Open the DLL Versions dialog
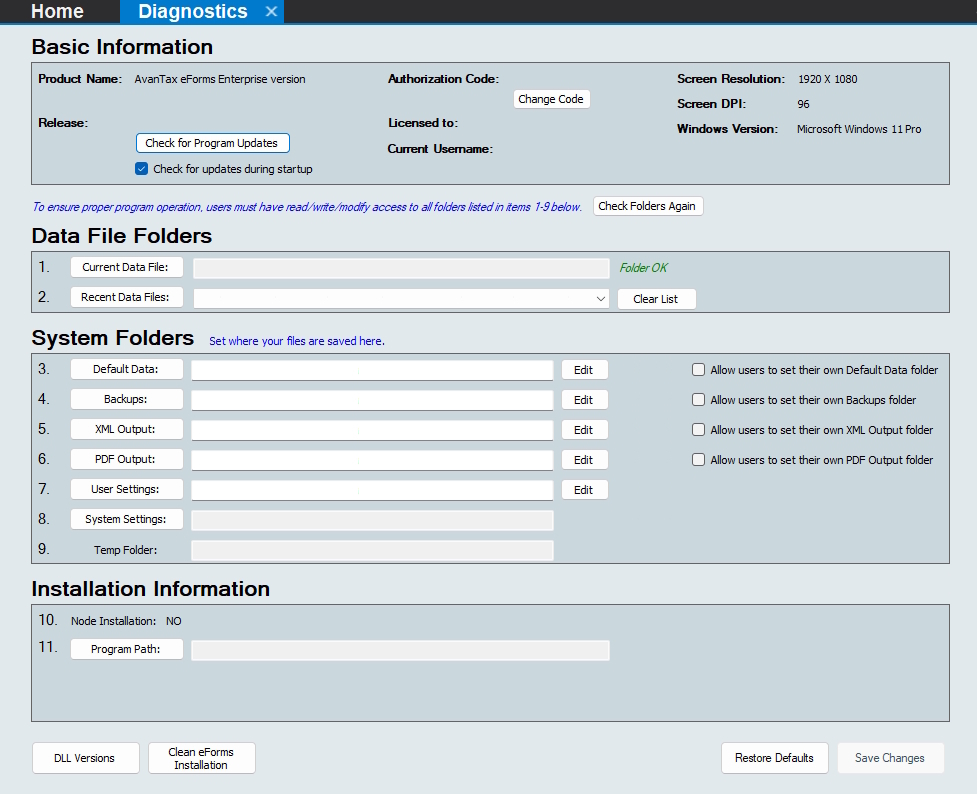977x794 pixels. (84, 758)
